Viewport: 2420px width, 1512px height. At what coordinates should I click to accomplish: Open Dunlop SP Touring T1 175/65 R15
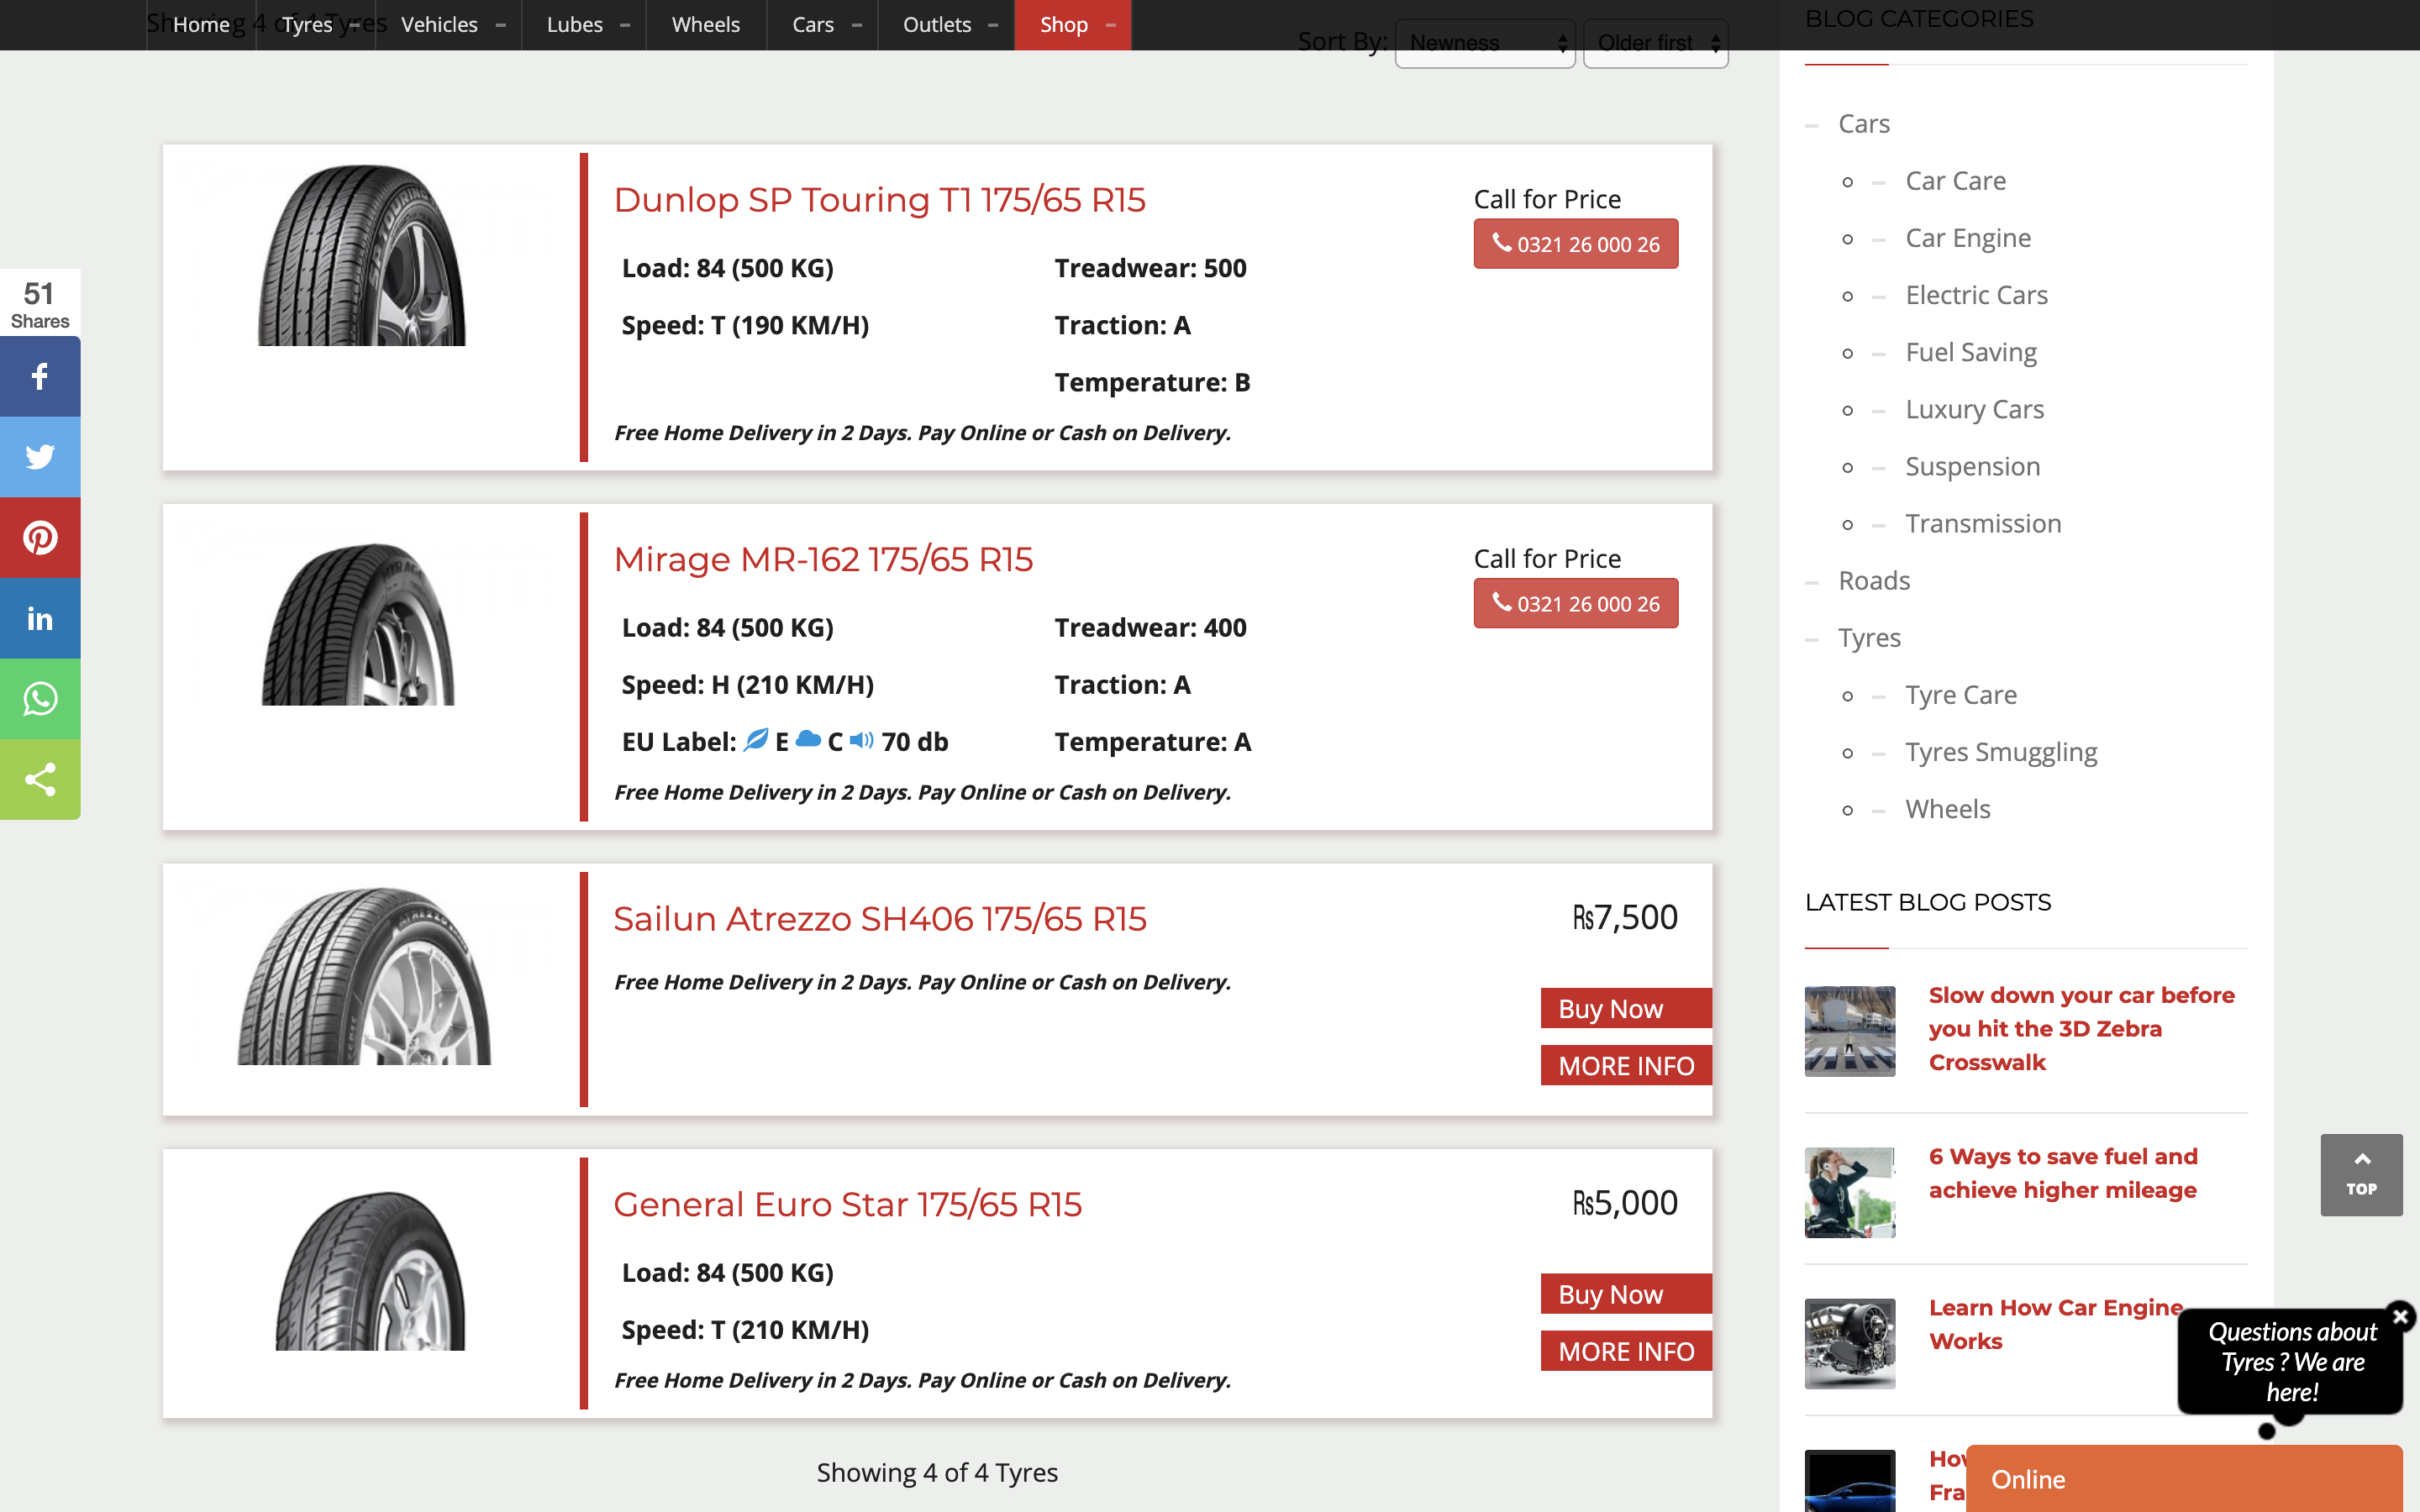point(879,199)
